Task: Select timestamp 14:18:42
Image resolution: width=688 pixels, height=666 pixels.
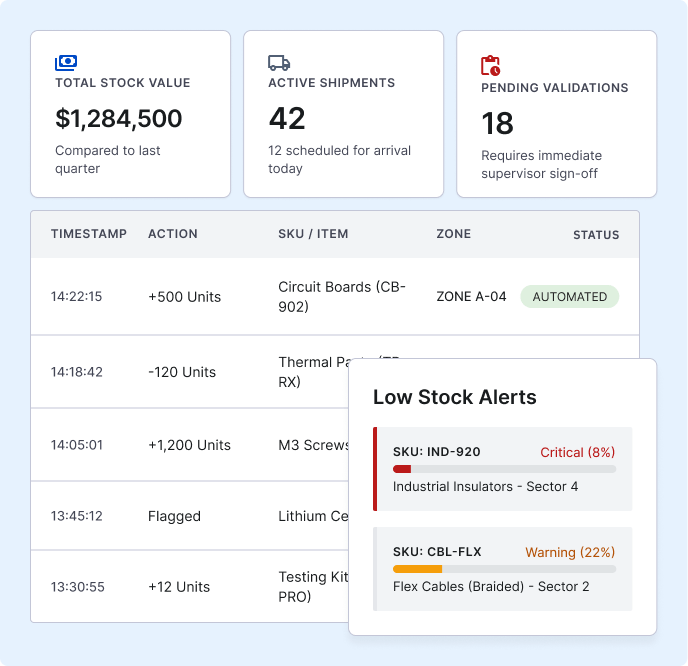Action: pos(76,372)
